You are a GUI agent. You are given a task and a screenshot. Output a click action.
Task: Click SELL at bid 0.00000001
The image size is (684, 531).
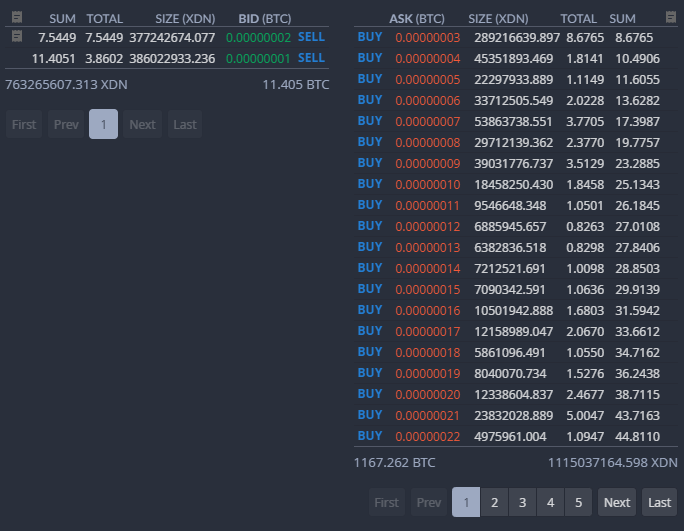[x=311, y=58]
